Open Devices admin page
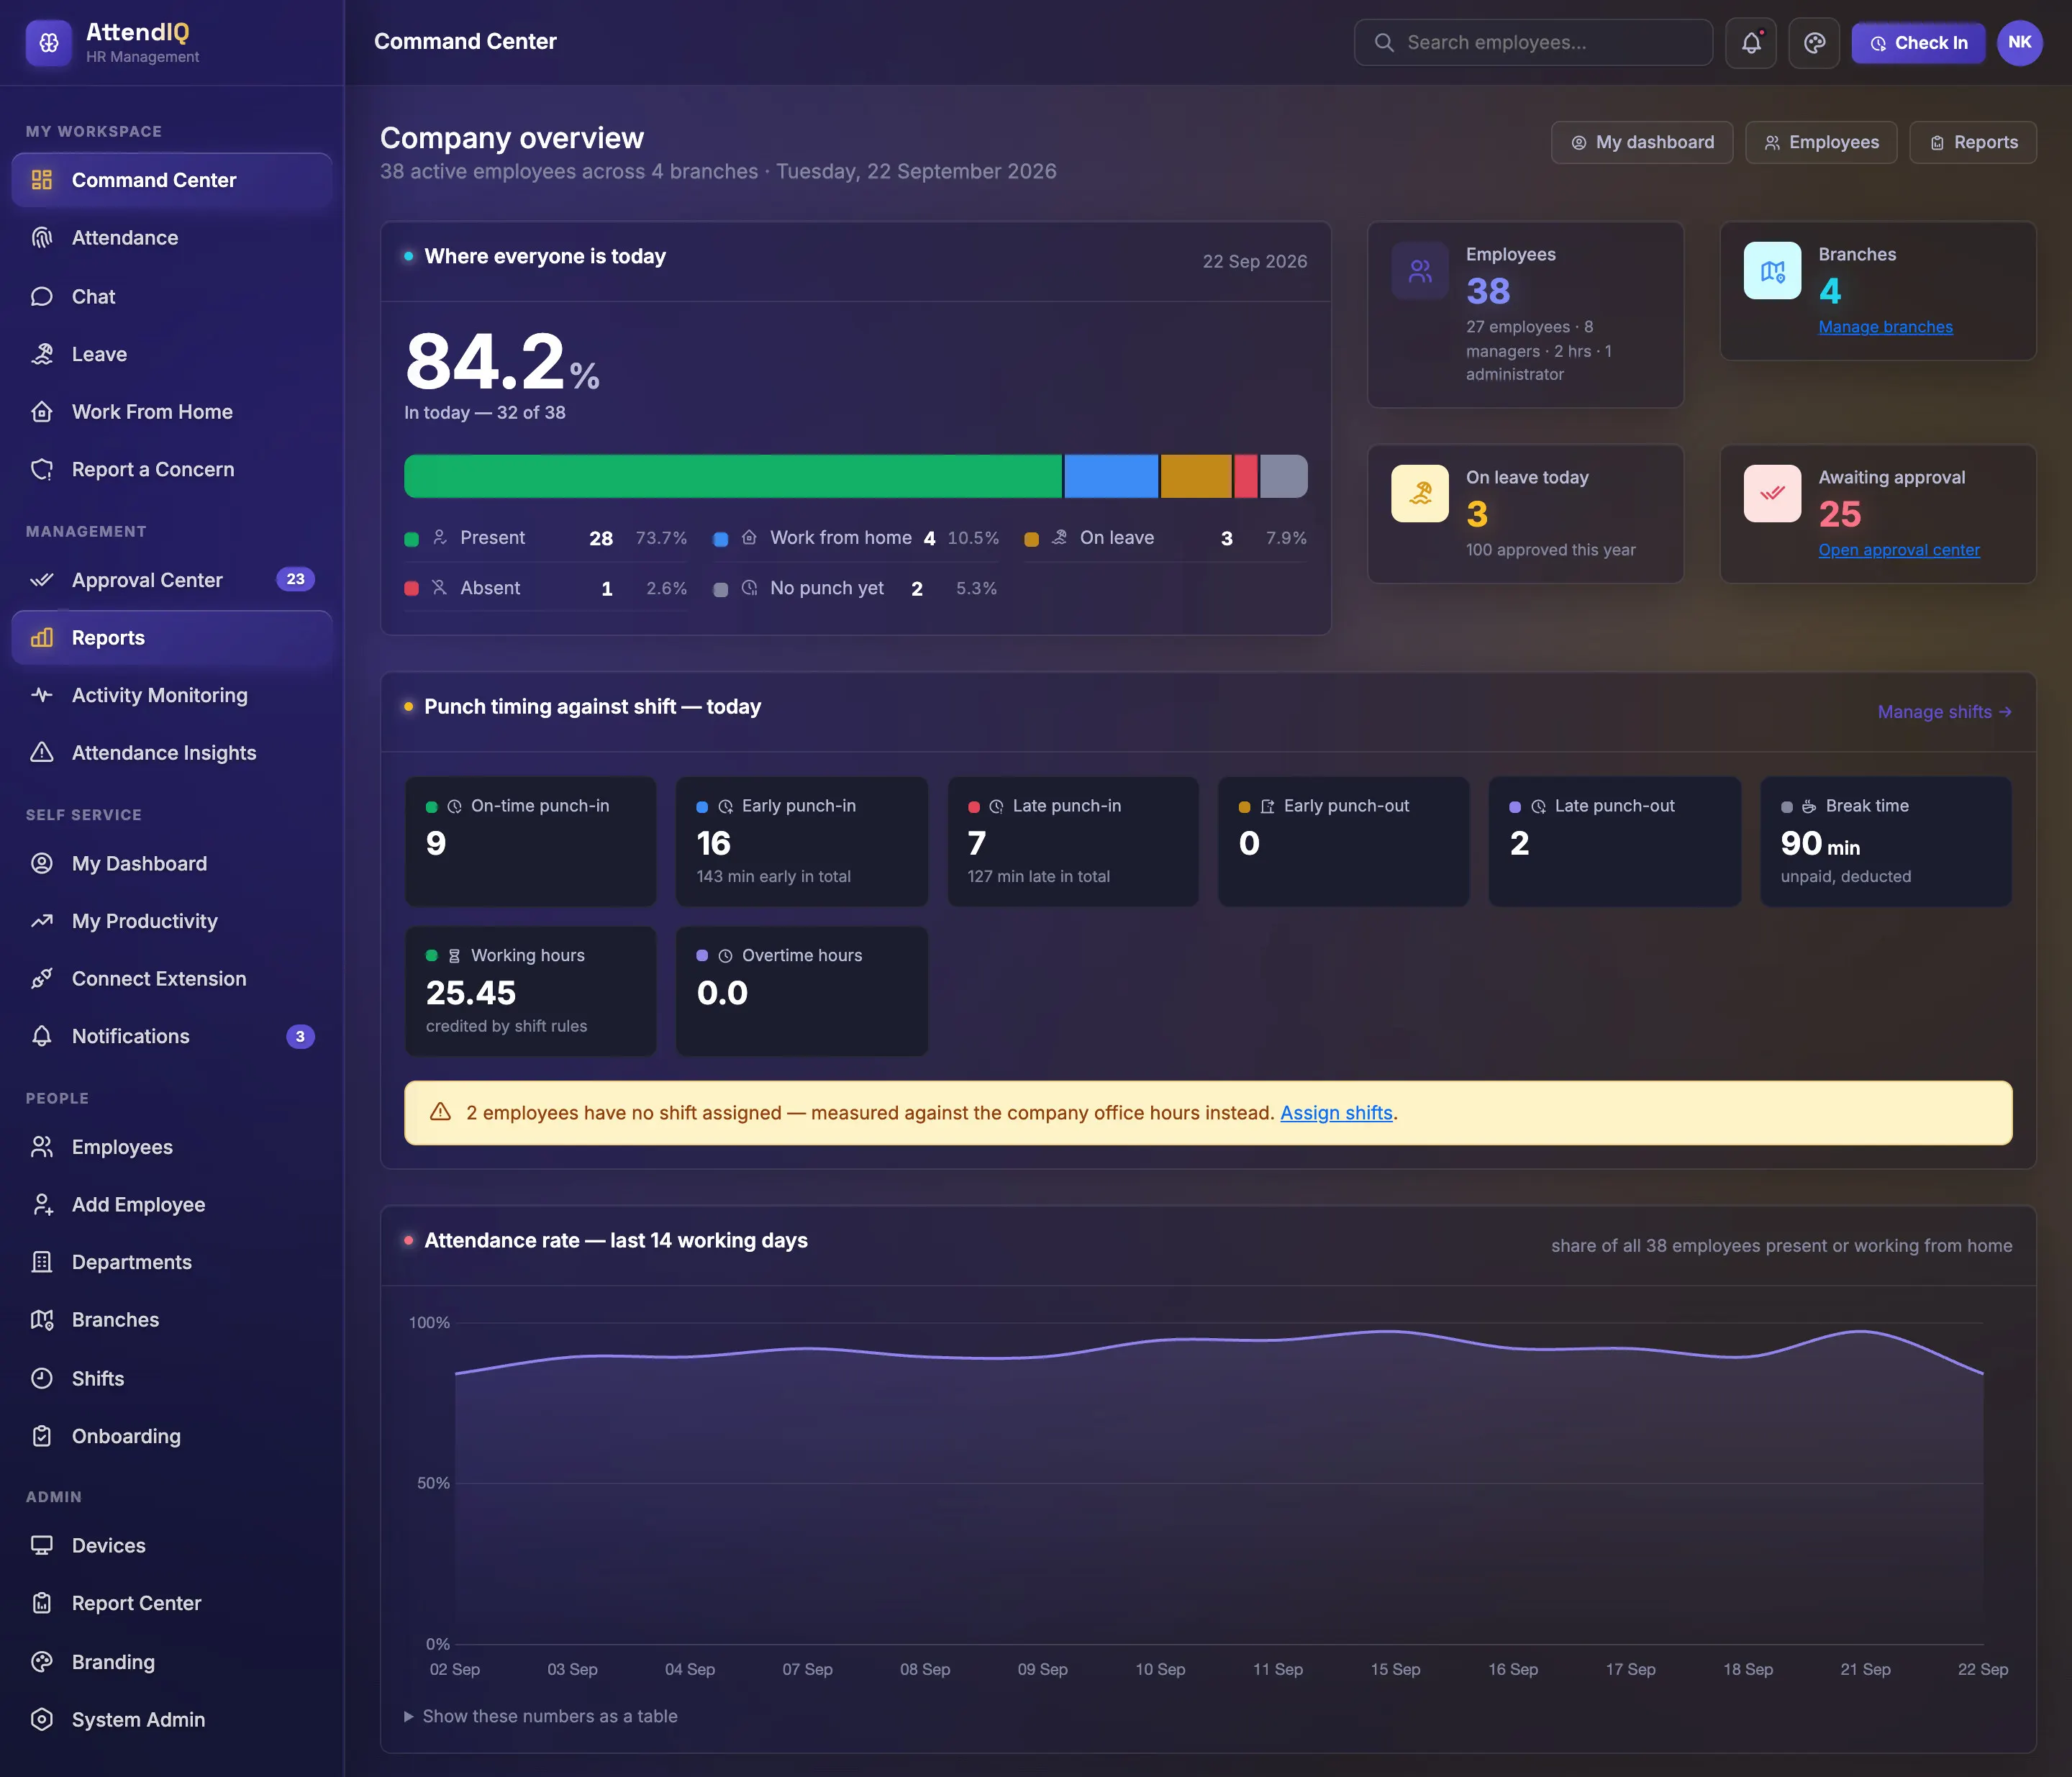The width and height of the screenshot is (2072, 1777). pos(172,1545)
